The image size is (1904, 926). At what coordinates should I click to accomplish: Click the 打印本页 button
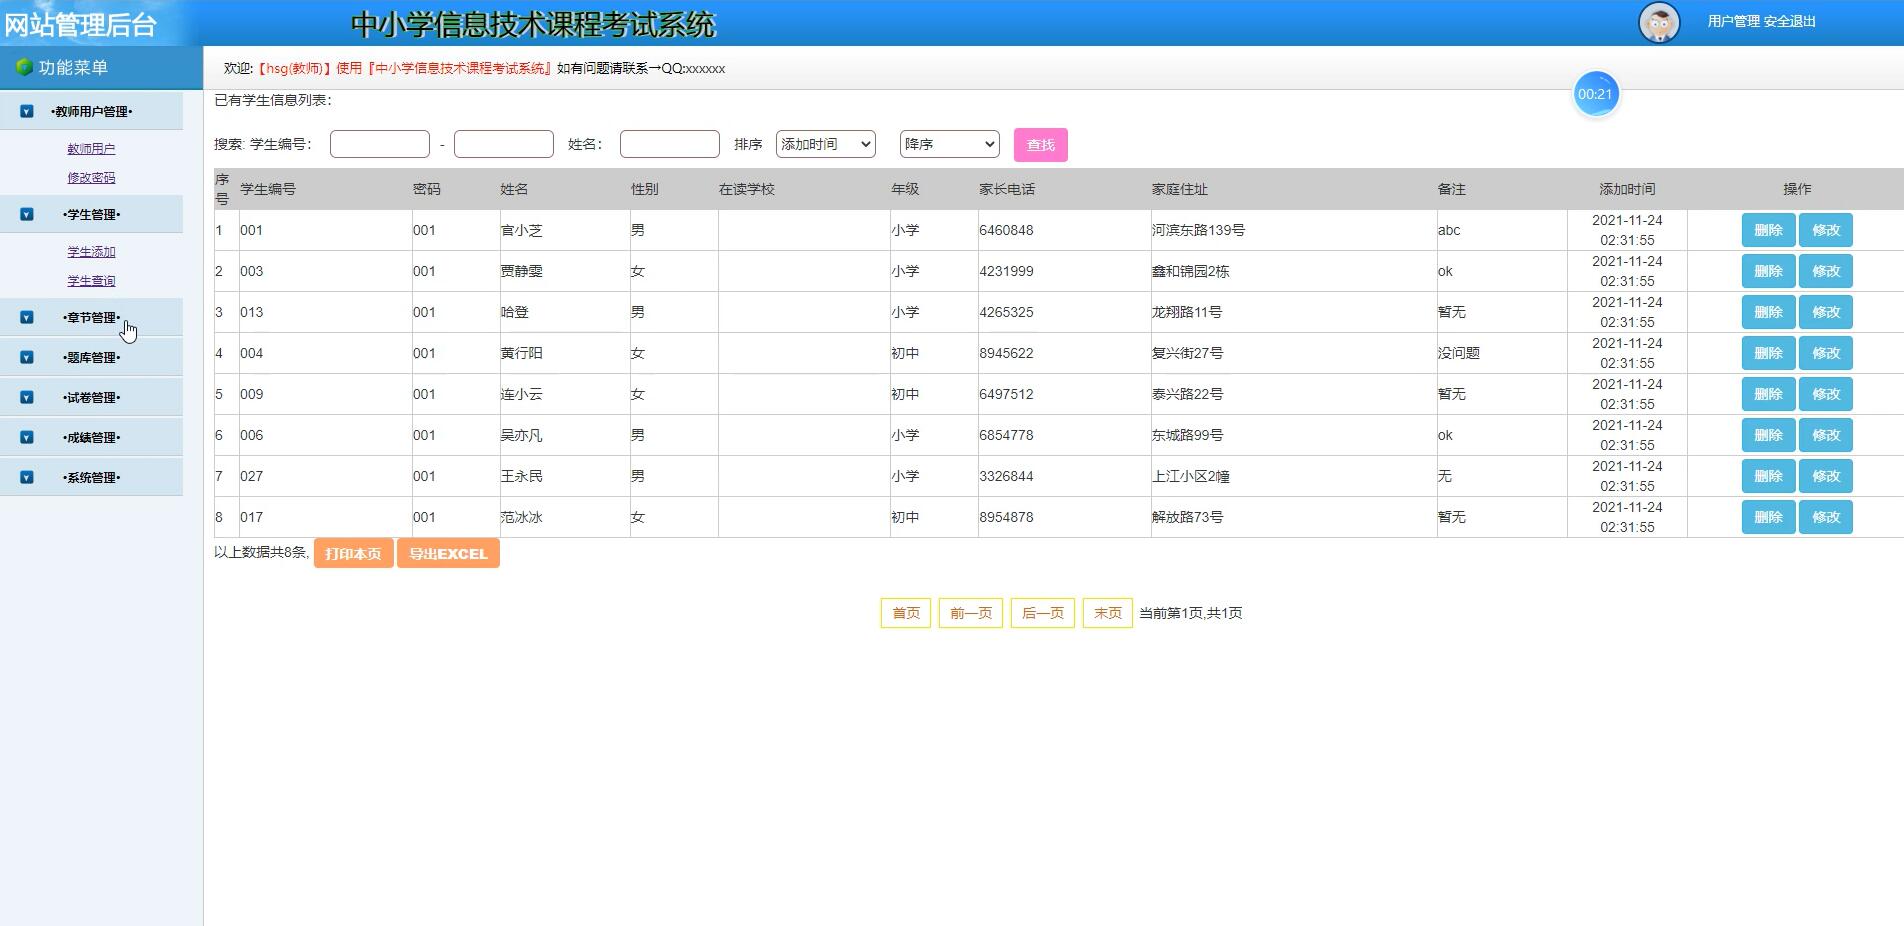click(352, 552)
